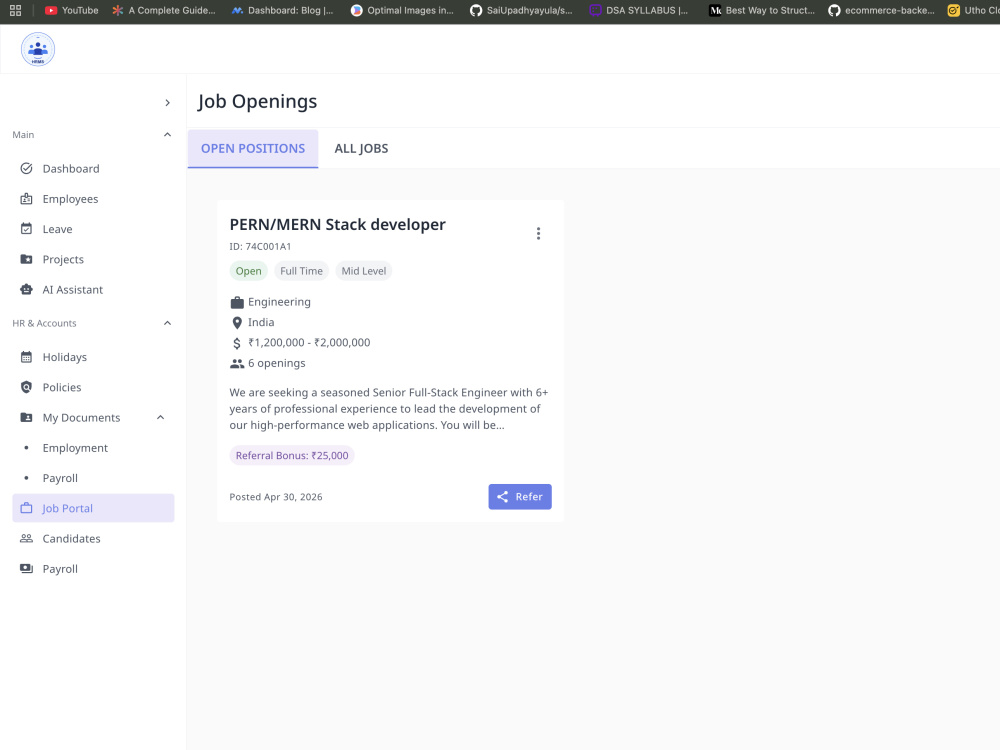1000x750 pixels.
Task: Open the DSA SYLLABUS bookmark
Action: (638, 10)
